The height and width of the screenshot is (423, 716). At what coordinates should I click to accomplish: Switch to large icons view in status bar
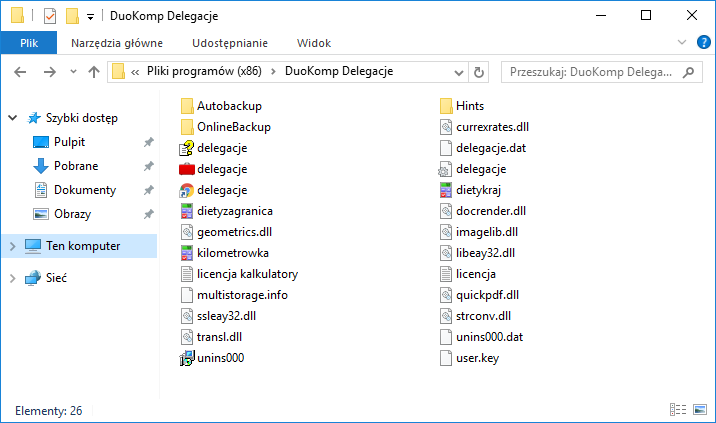pos(700,409)
